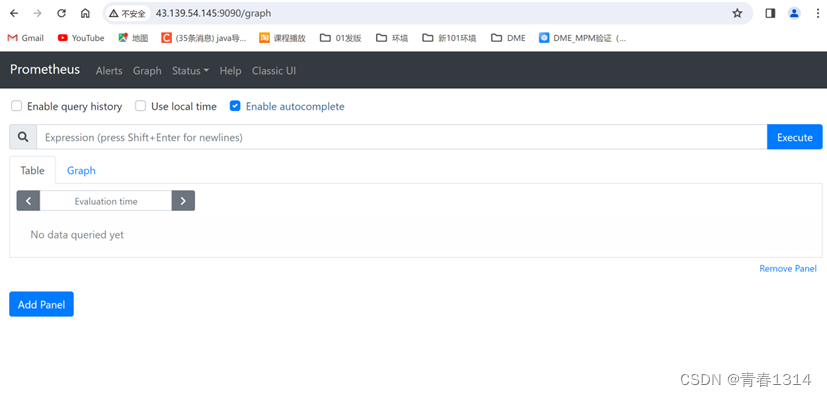The image size is (827, 397).
Task: Click the browser forward arrow
Action: pos(37,14)
